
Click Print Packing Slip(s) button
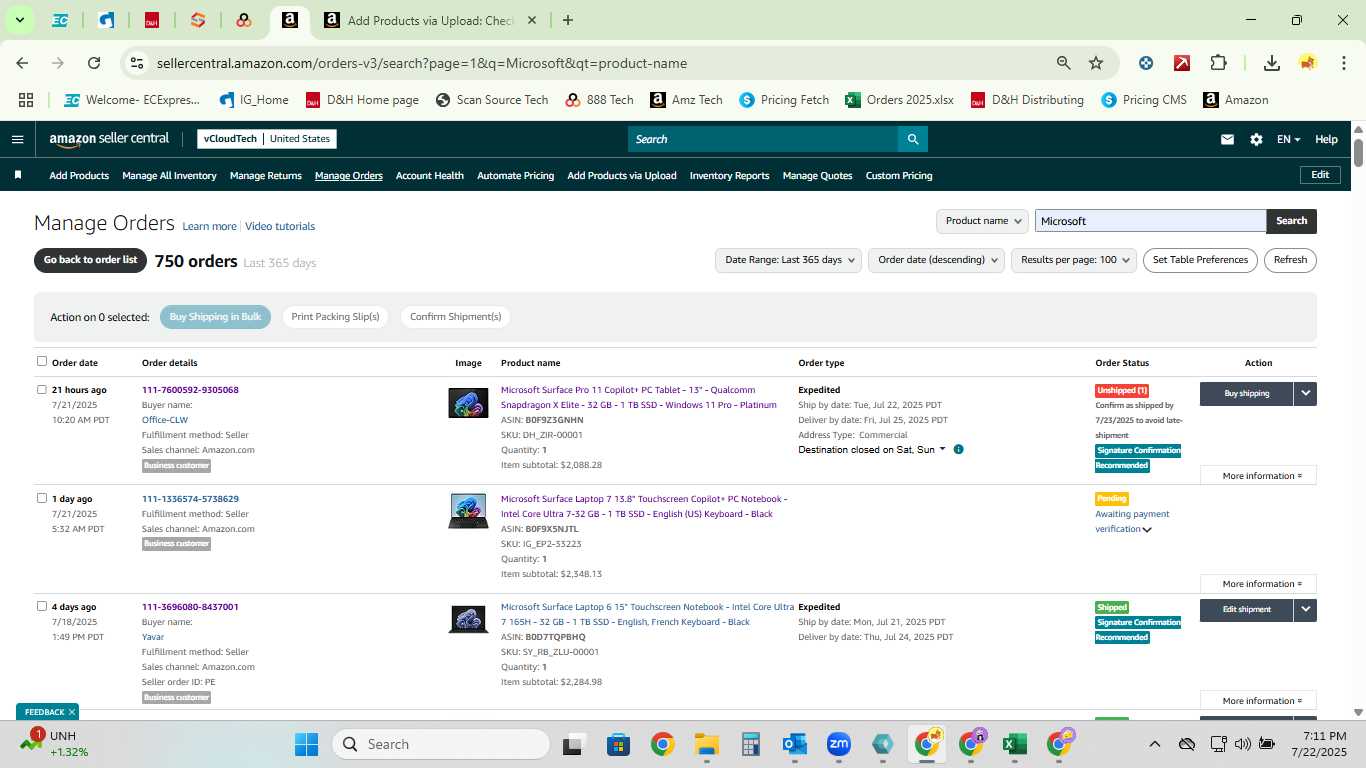click(x=335, y=317)
